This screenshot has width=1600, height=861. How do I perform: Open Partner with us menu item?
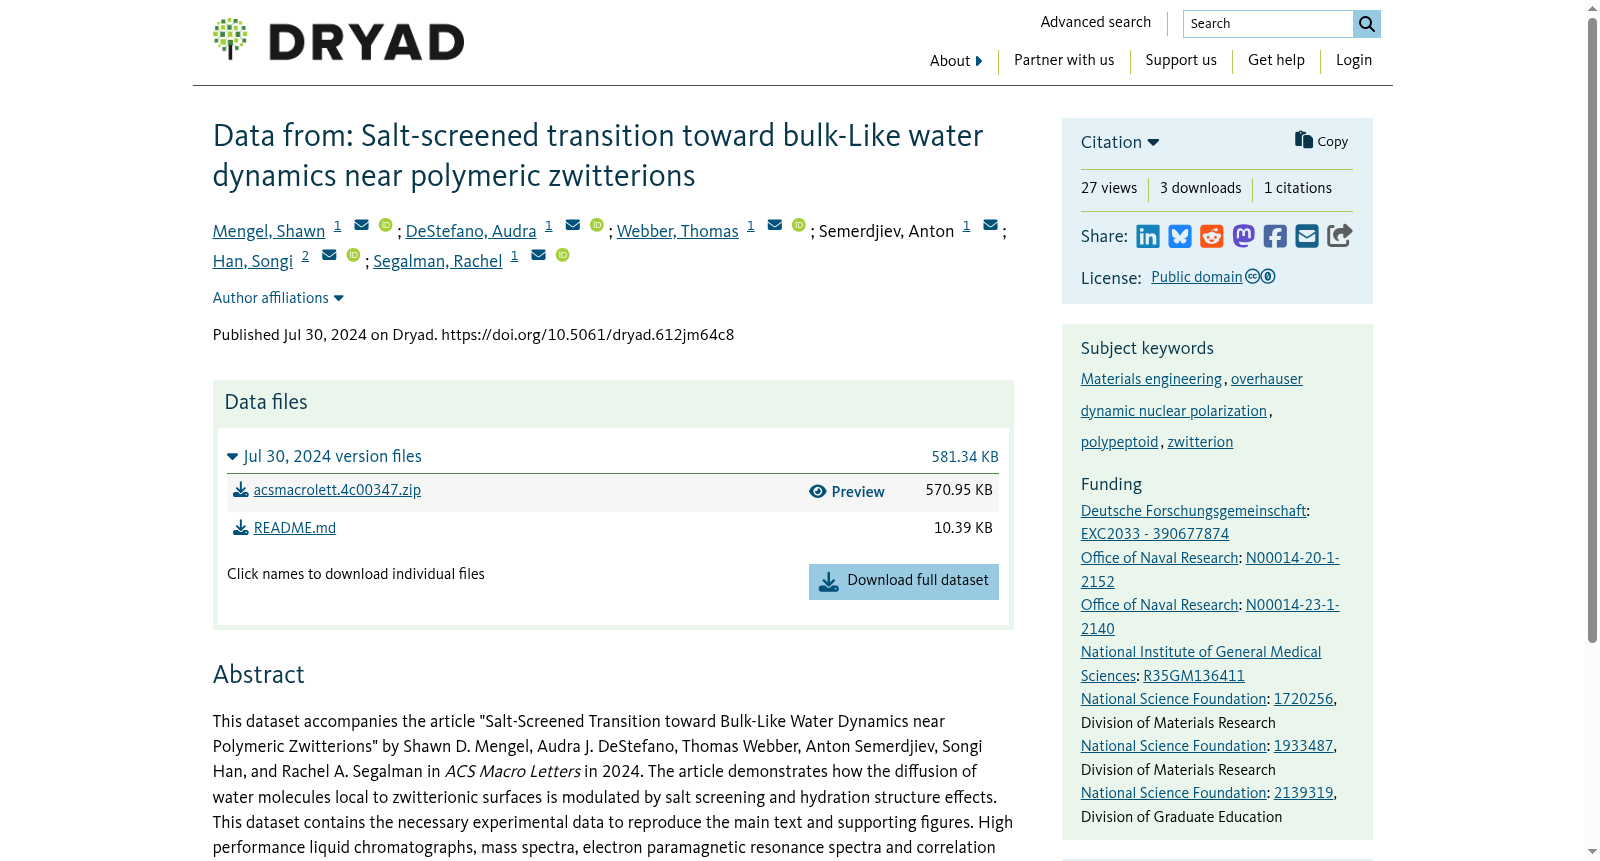pos(1064,60)
